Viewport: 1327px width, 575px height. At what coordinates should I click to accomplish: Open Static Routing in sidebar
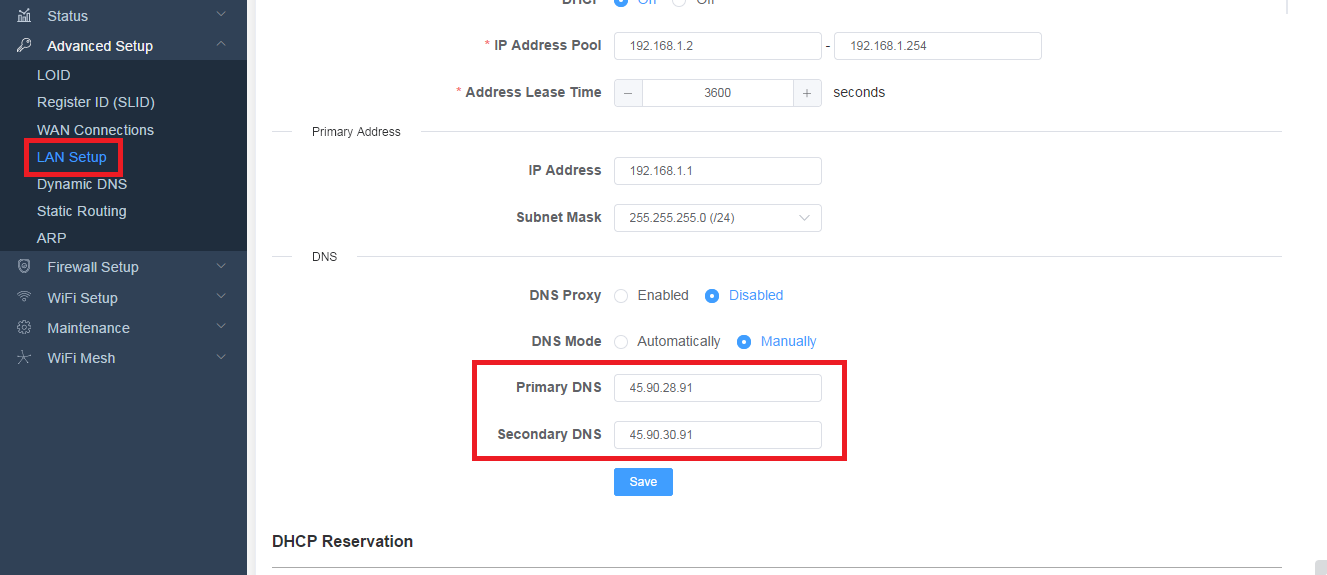coord(82,211)
